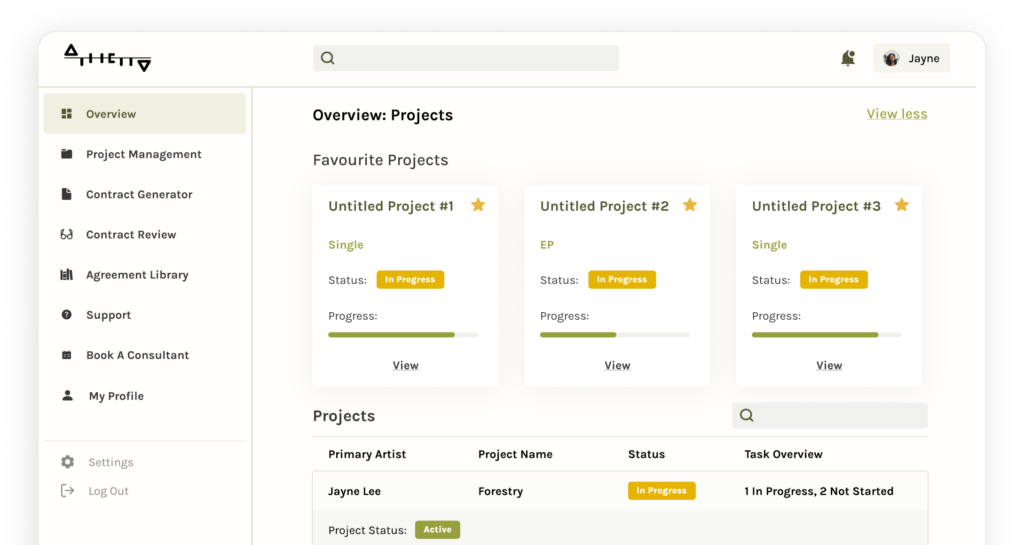Image resolution: width=1024 pixels, height=545 pixels.
Task: Click View under Untitled Project #2
Action: (617, 365)
